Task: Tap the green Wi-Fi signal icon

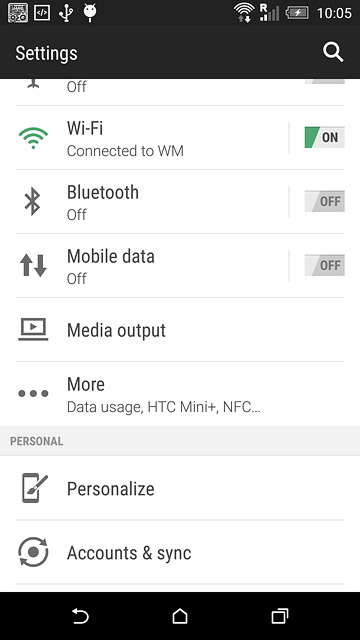Action: [33, 138]
